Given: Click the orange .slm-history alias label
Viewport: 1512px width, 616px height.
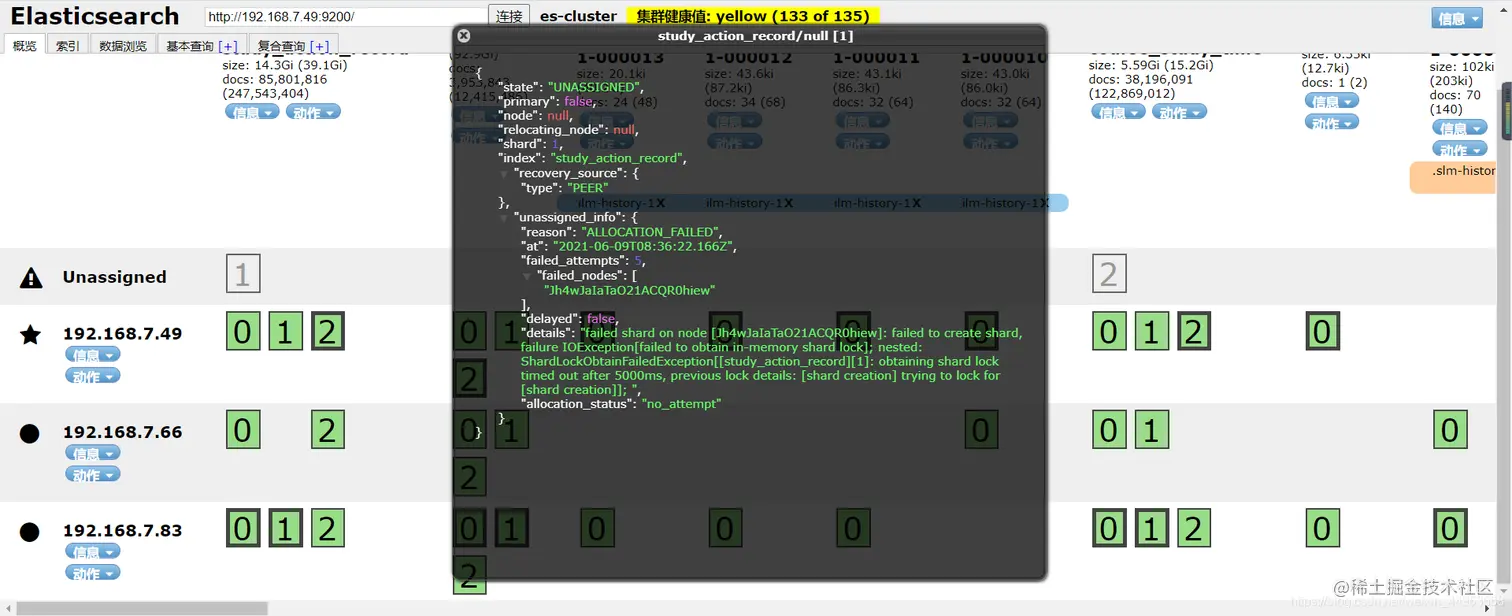Looking at the screenshot, I should [x=1453, y=177].
